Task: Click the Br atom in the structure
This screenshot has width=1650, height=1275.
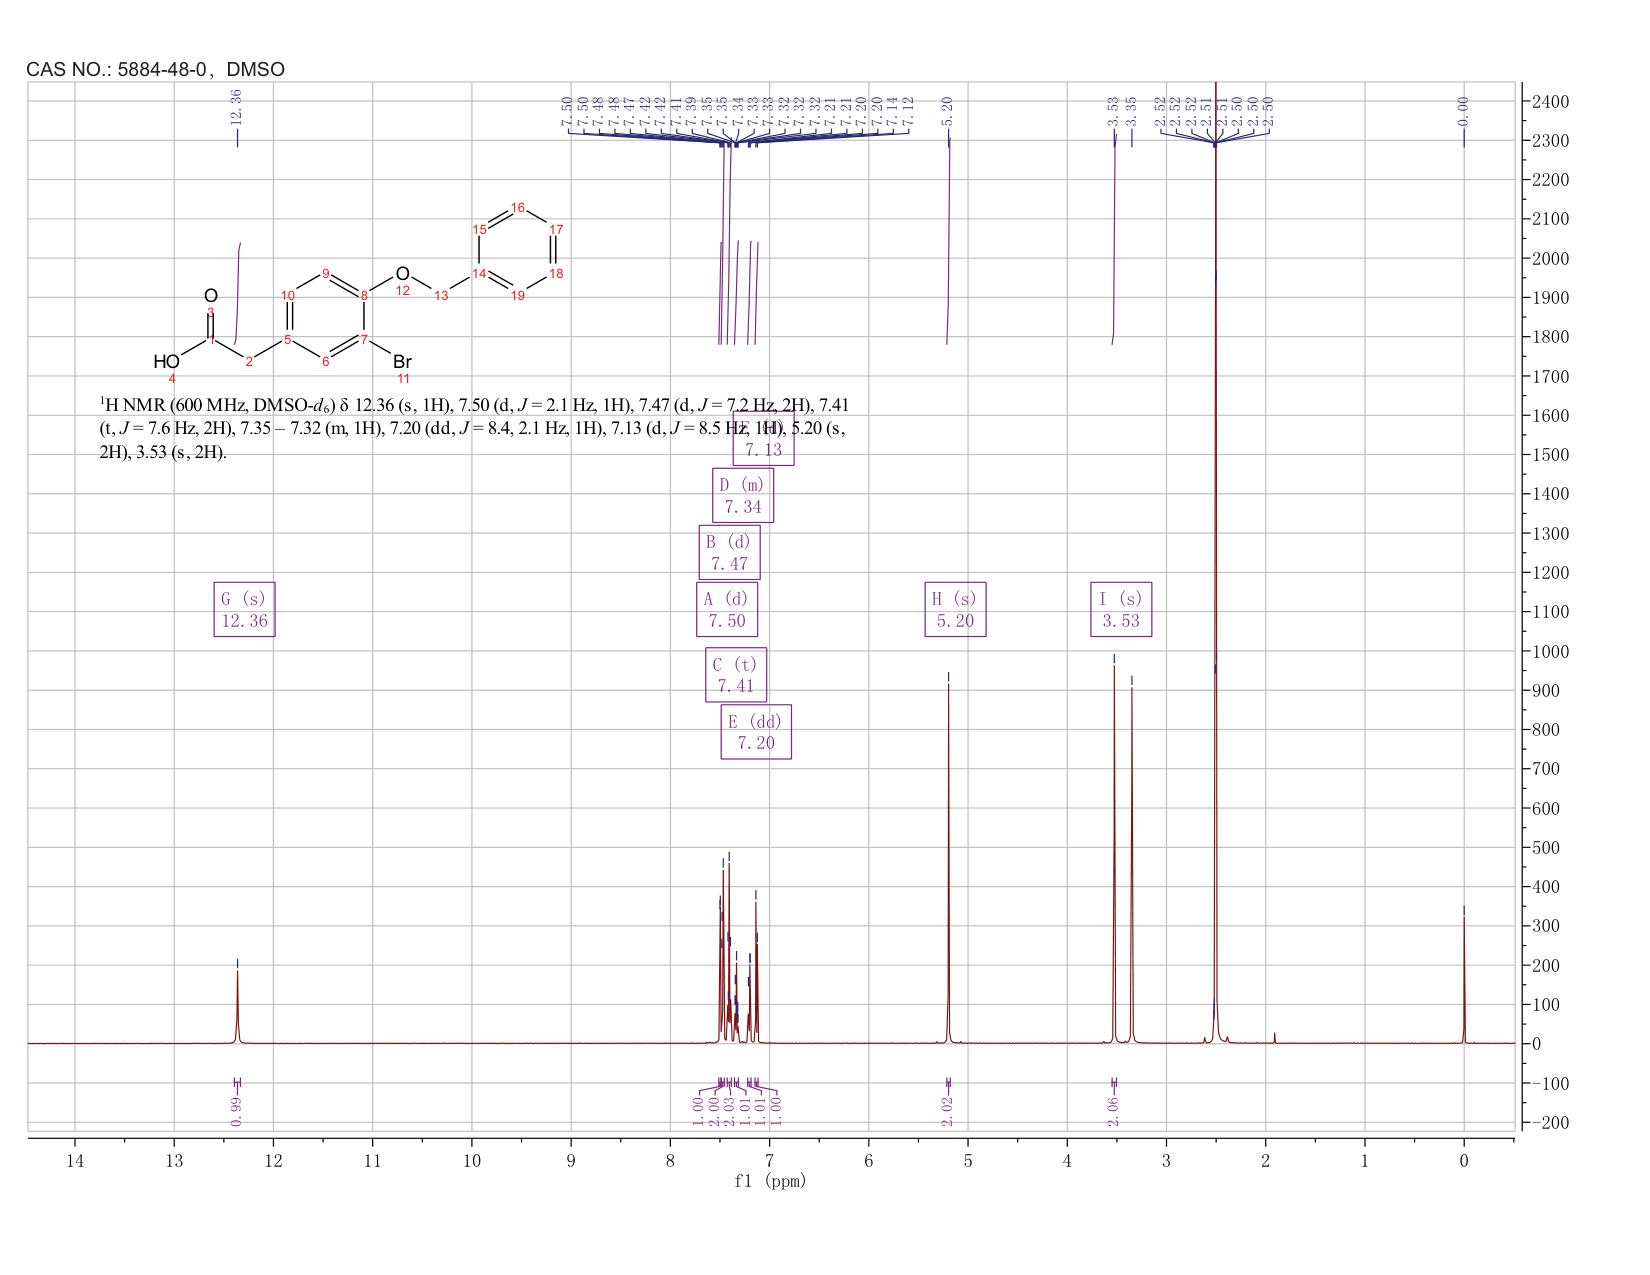Action: [402, 362]
